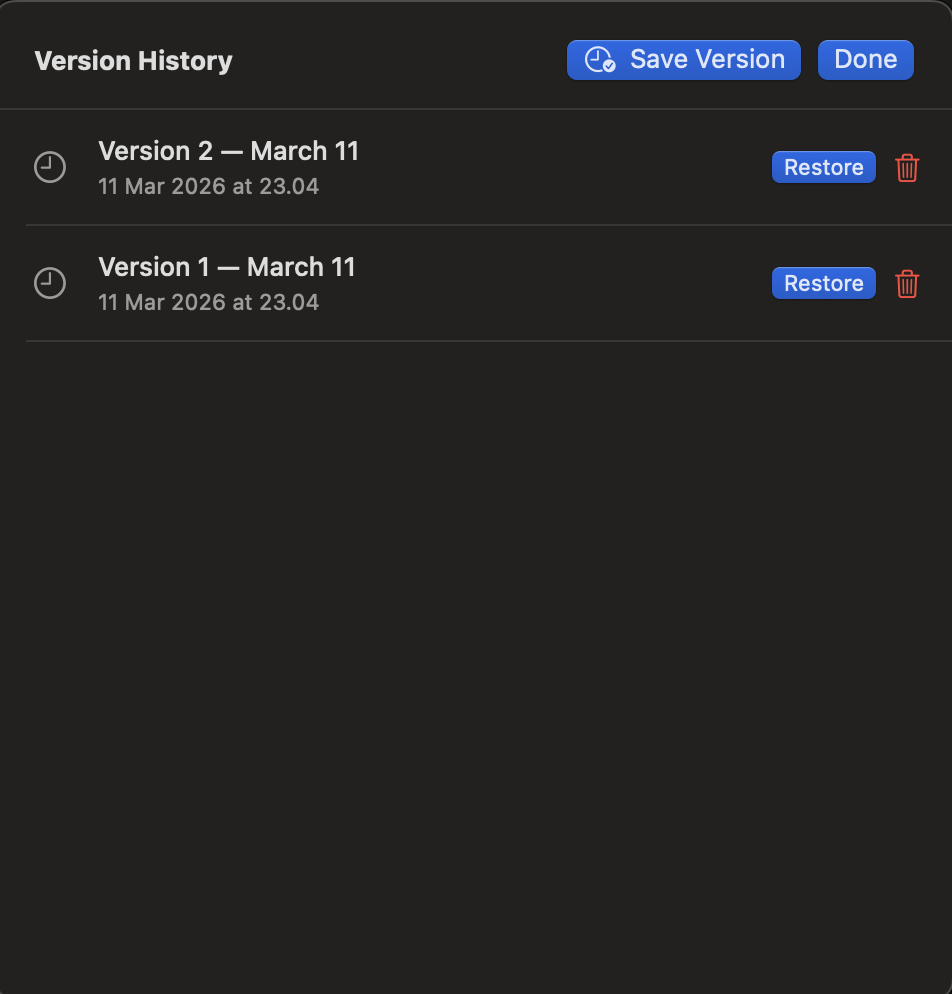Click the Version 1 timestamp text
Image resolution: width=952 pixels, height=994 pixels.
tap(208, 302)
